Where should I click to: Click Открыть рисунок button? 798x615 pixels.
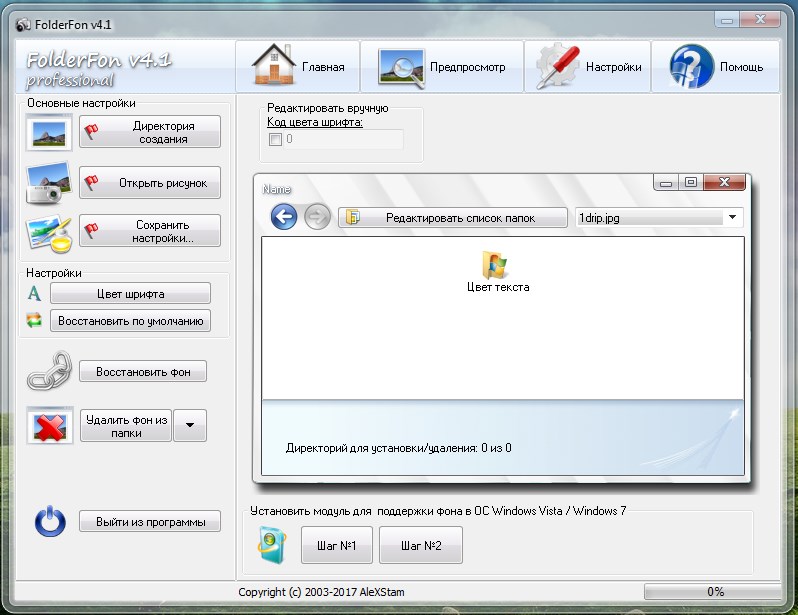click(x=150, y=182)
